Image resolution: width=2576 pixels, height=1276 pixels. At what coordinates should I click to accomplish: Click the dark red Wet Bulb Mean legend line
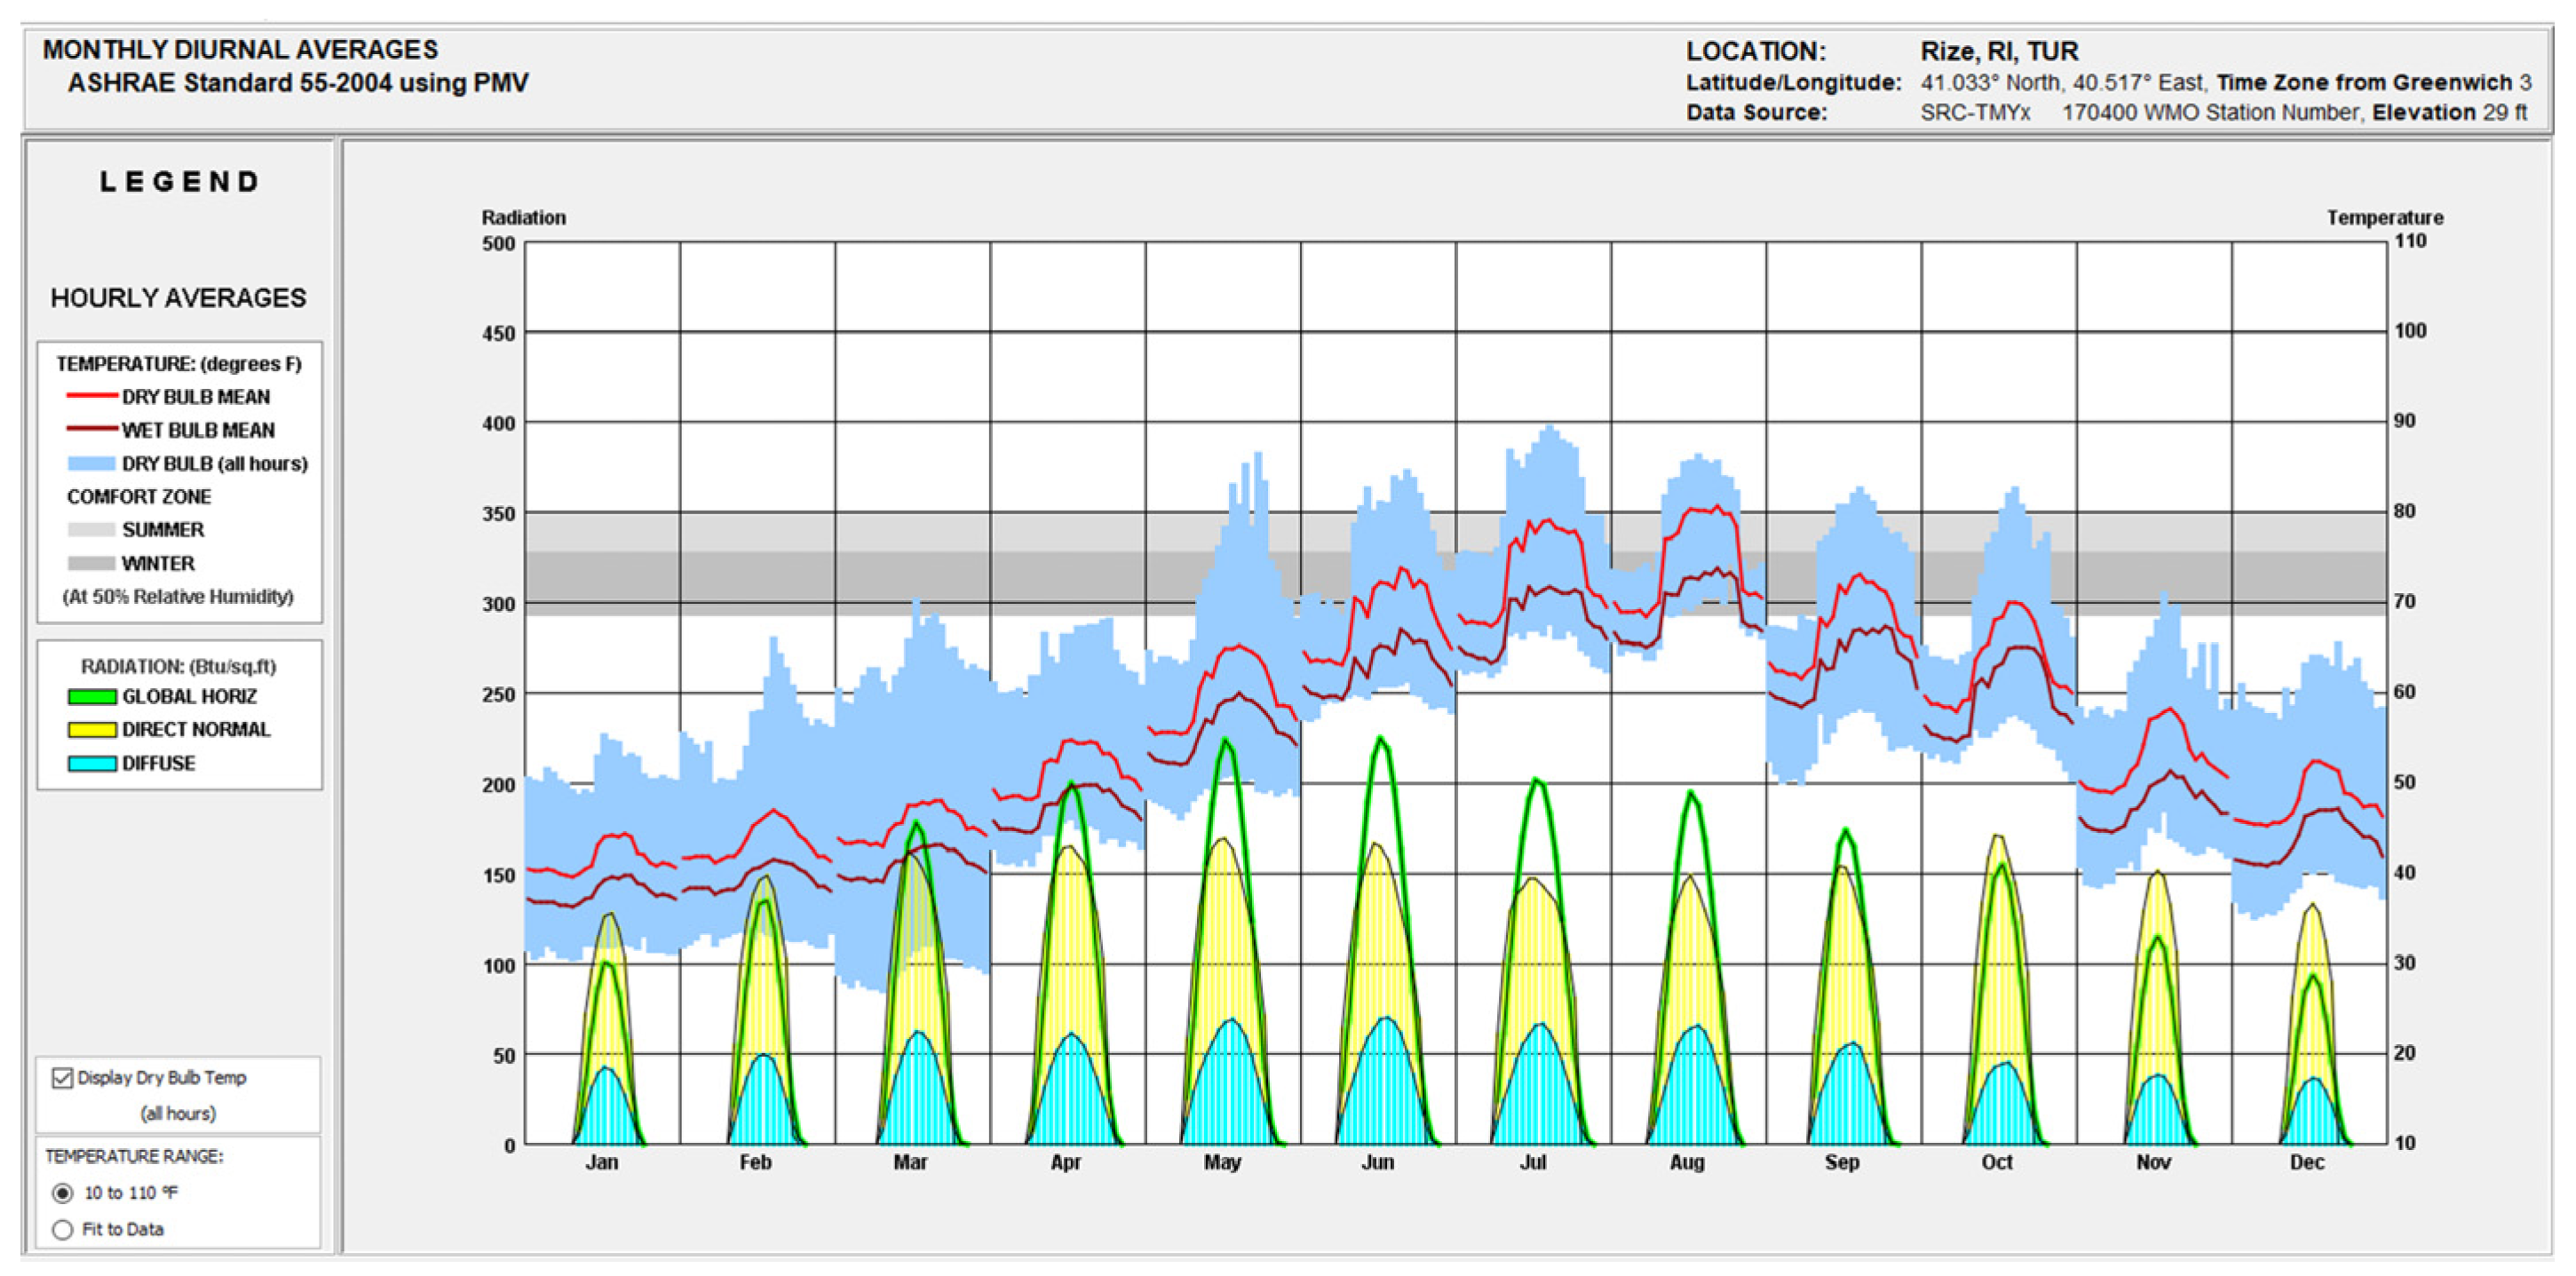[x=92, y=430]
